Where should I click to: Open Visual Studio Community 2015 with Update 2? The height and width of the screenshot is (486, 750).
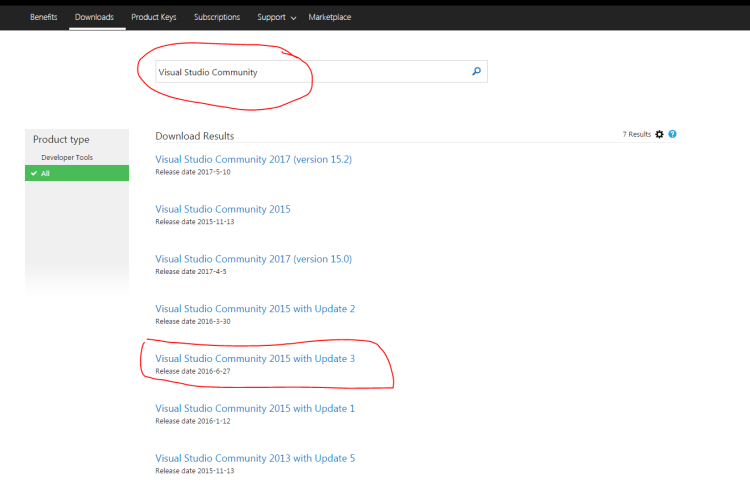(x=255, y=309)
